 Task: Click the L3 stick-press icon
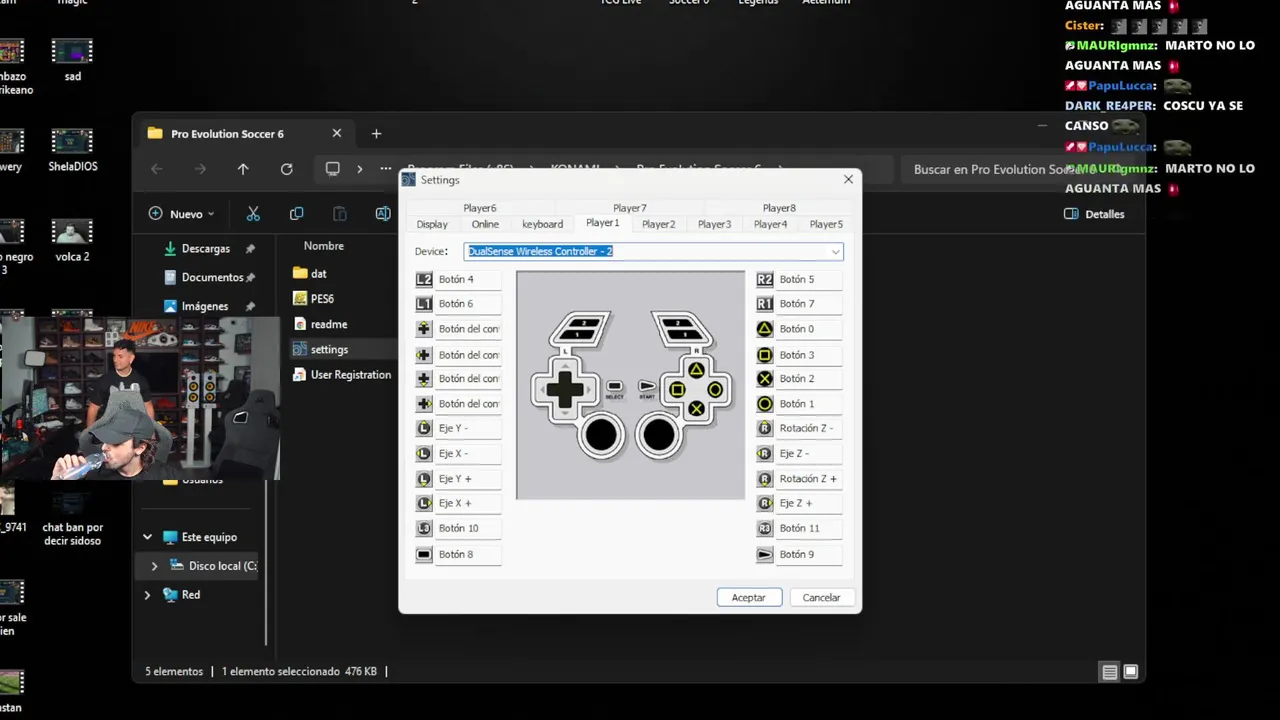[x=424, y=528]
